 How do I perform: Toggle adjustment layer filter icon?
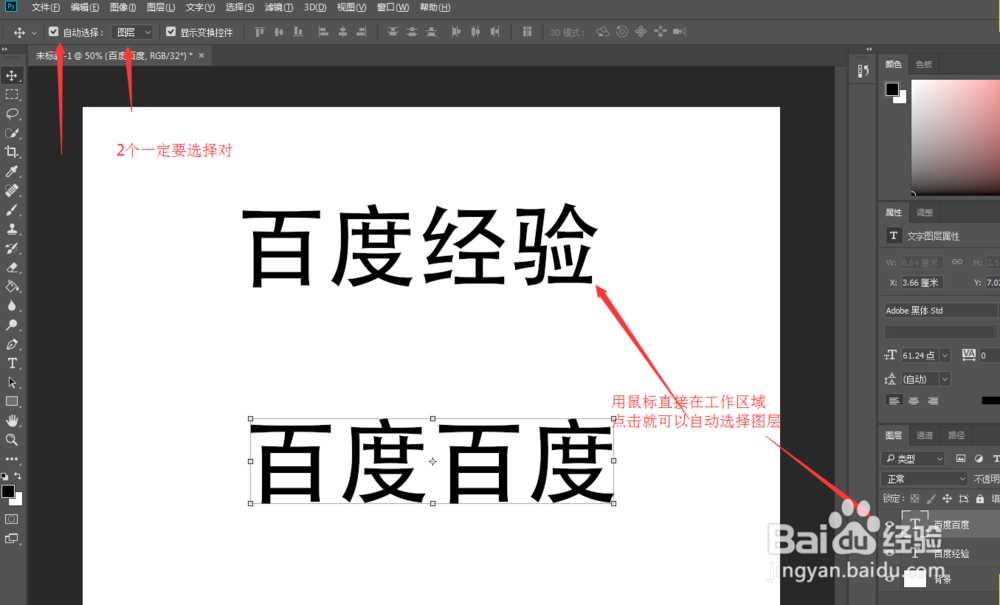coord(979,458)
